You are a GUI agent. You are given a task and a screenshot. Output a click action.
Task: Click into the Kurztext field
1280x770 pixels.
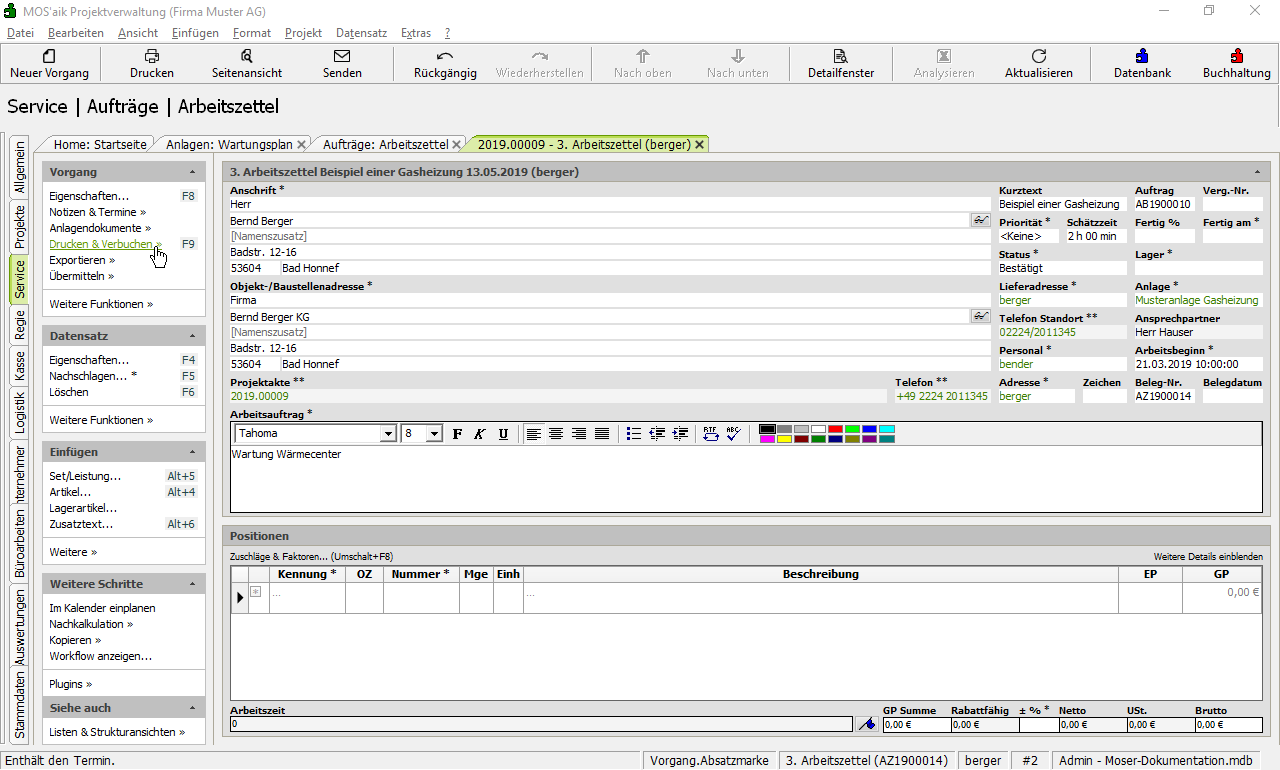[x=1060, y=204]
